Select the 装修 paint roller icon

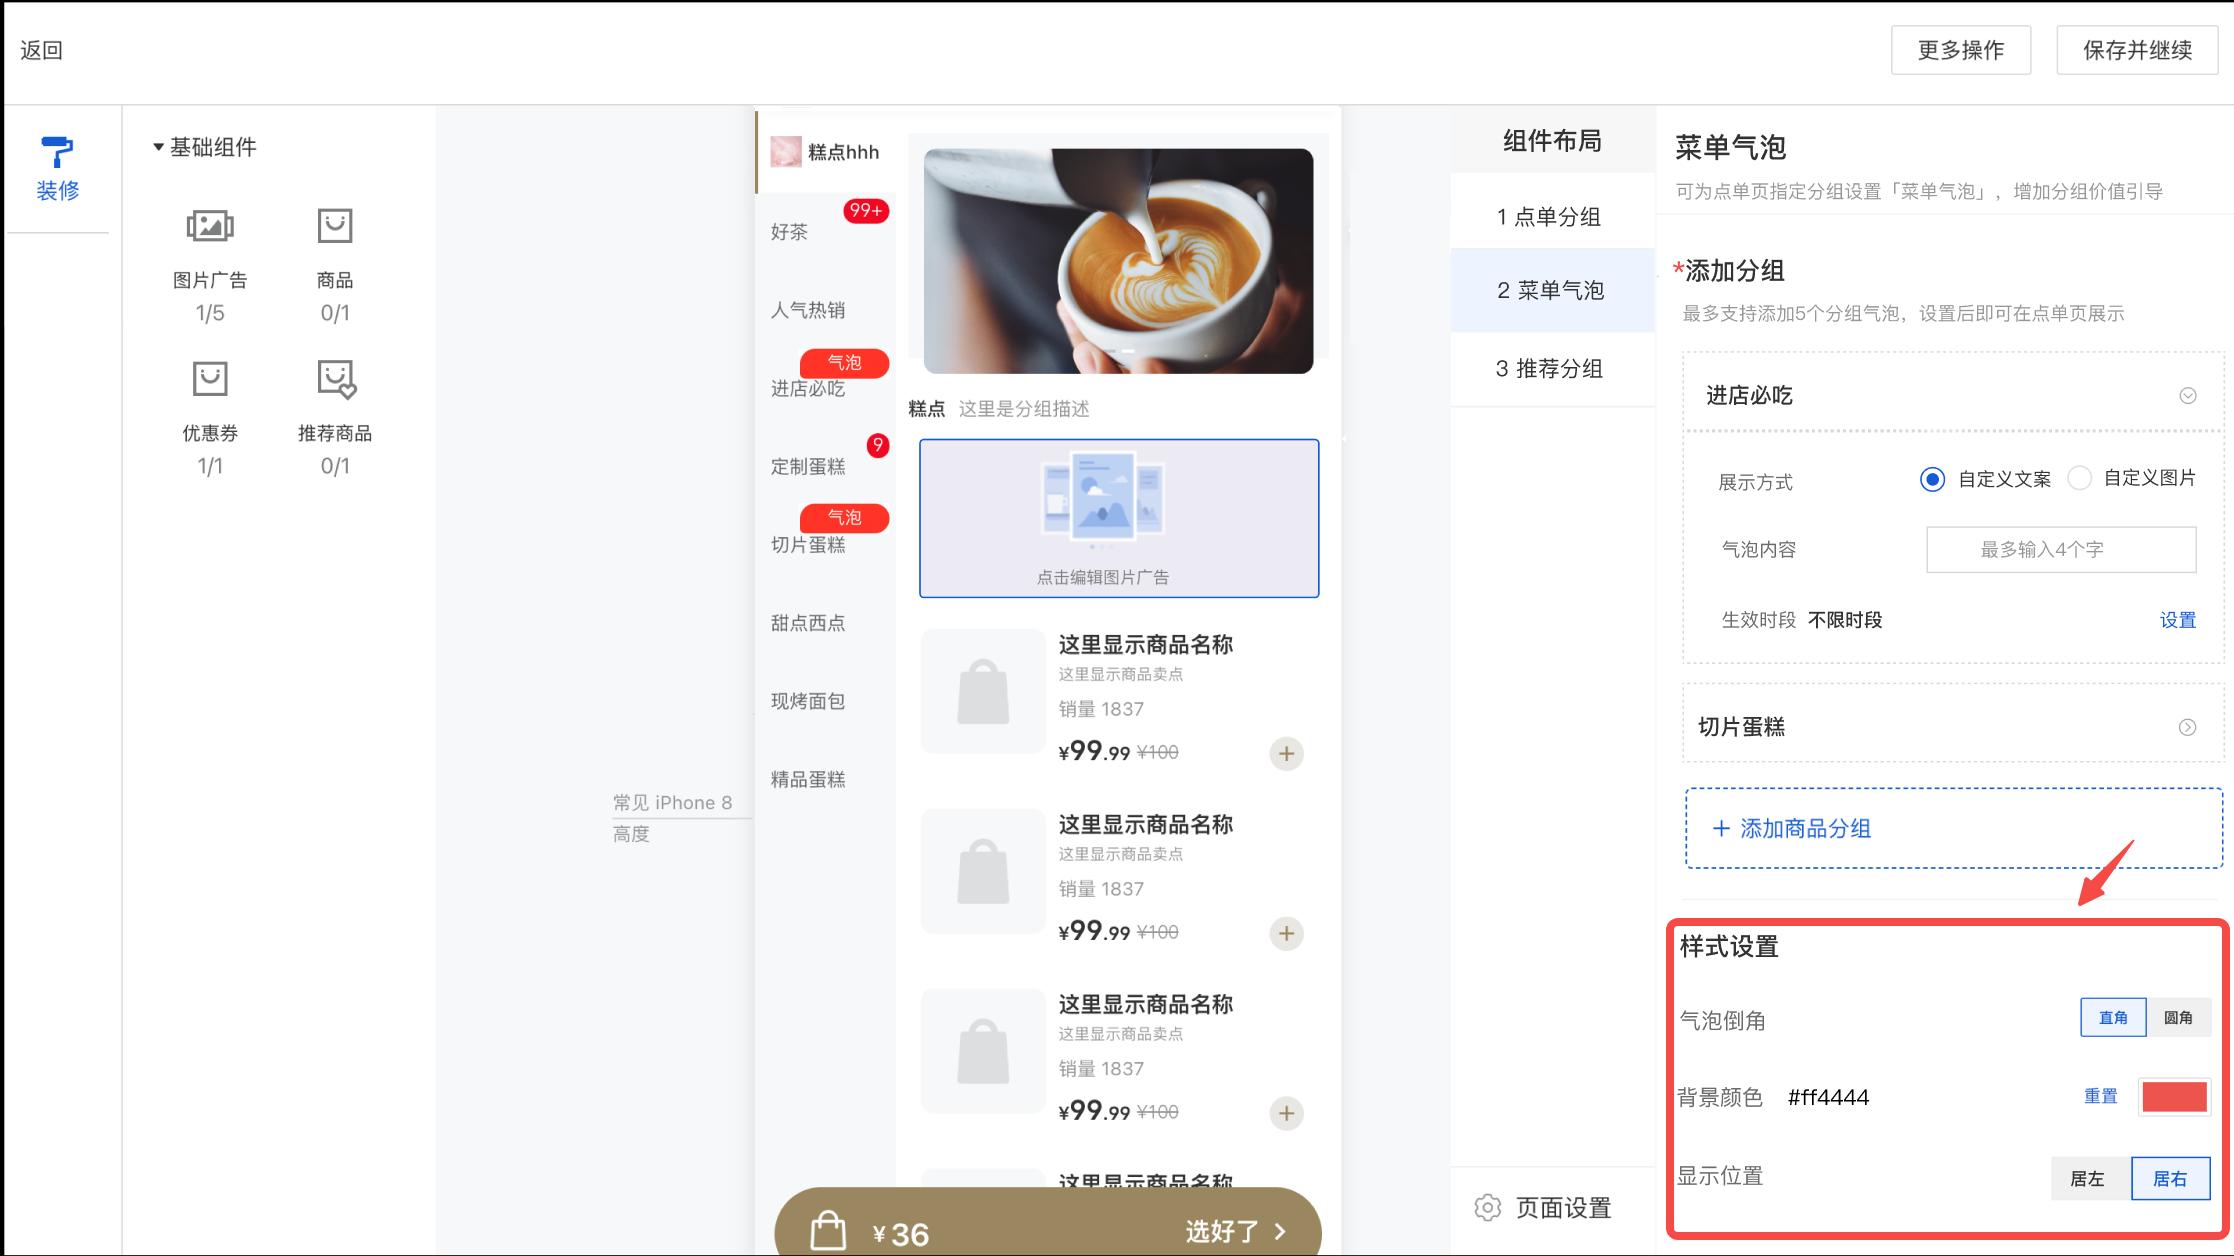pyautogui.click(x=57, y=152)
